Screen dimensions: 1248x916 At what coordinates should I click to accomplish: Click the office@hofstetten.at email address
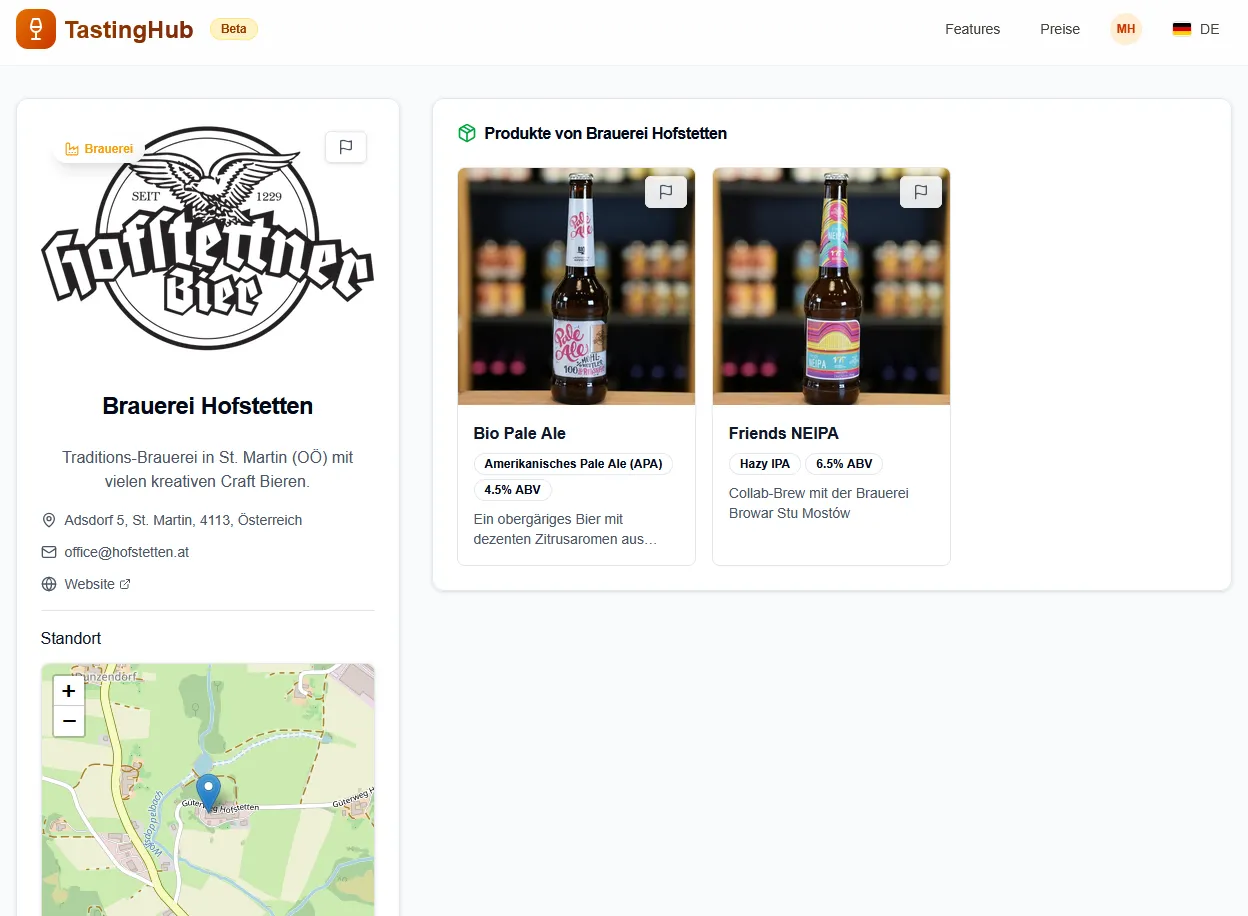tap(127, 552)
